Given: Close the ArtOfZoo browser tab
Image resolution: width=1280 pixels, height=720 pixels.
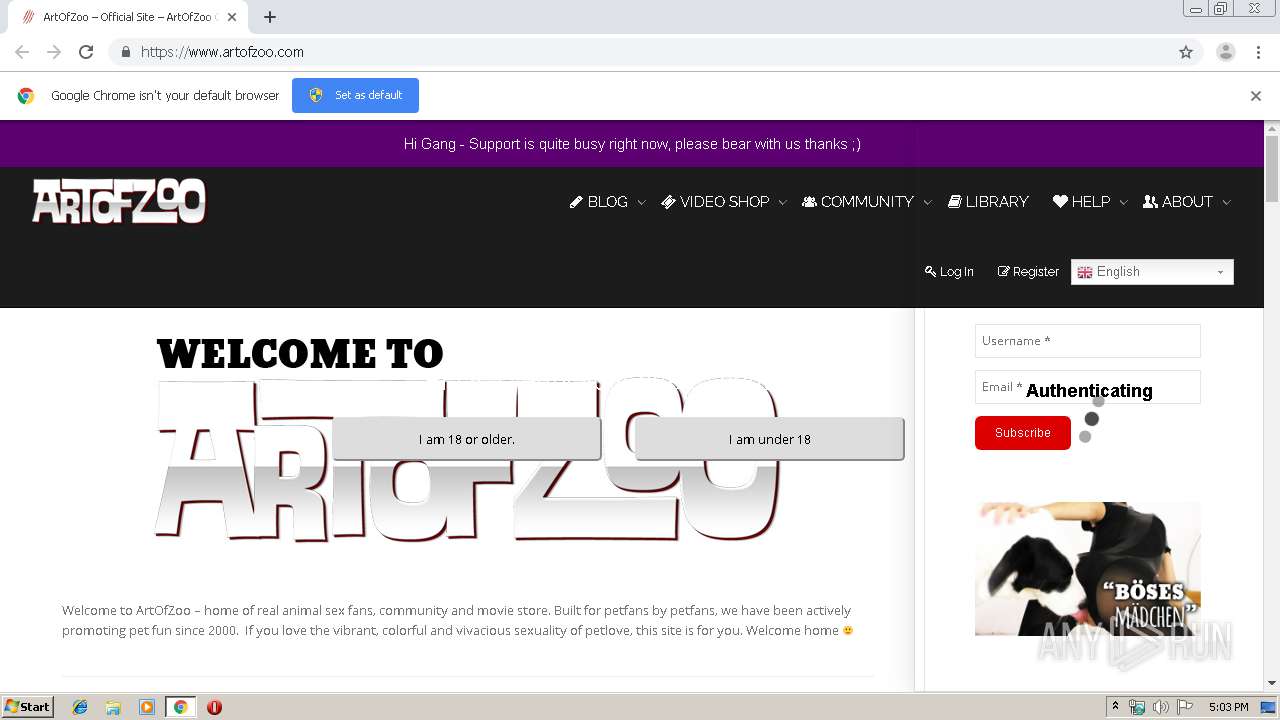Looking at the screenshot, I should (232, 17).
